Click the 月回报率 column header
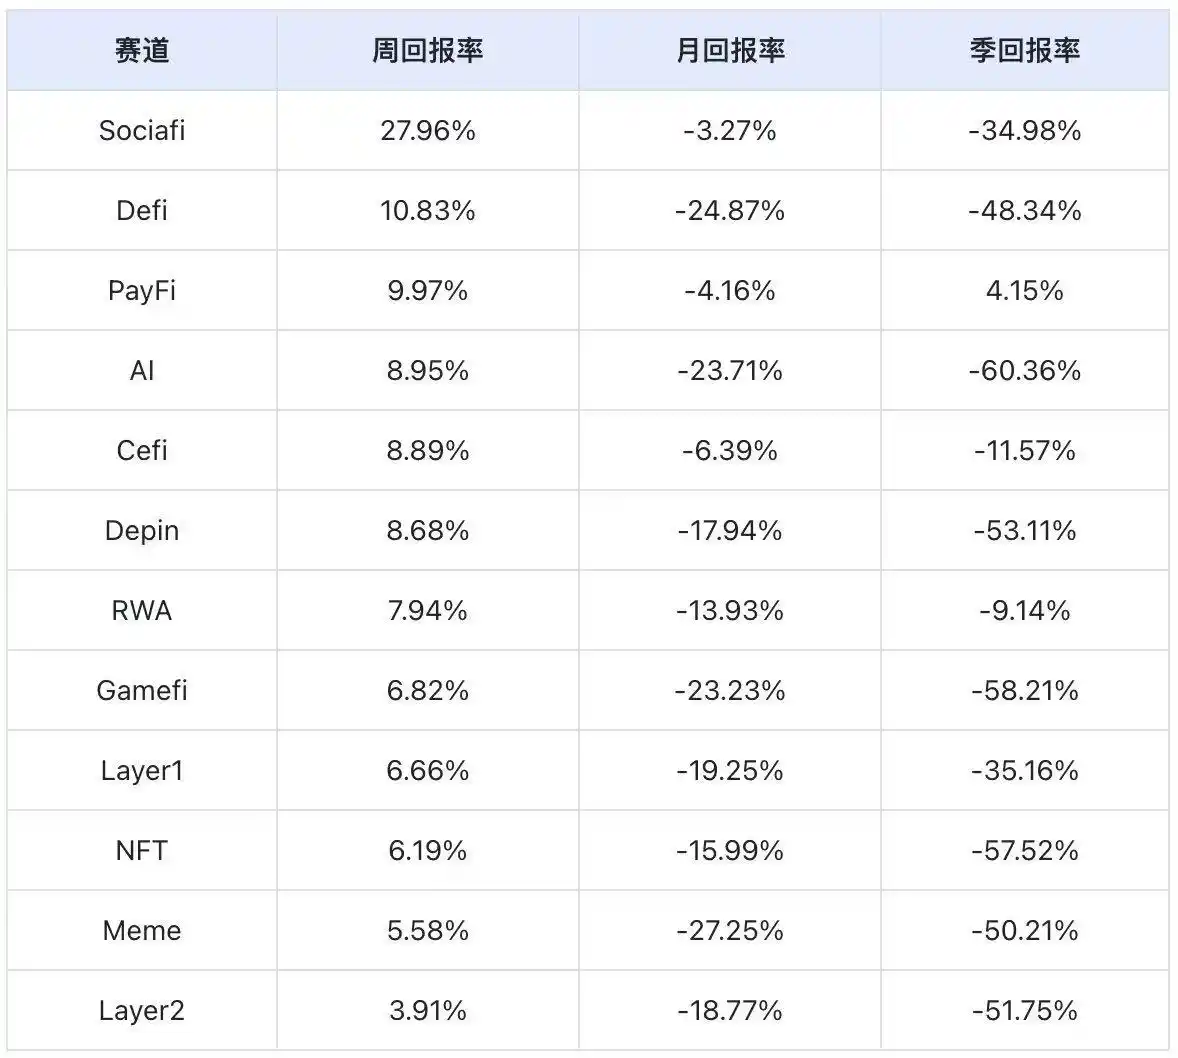Screen dimensions: 1178x1058 click(x=730, y=50)
